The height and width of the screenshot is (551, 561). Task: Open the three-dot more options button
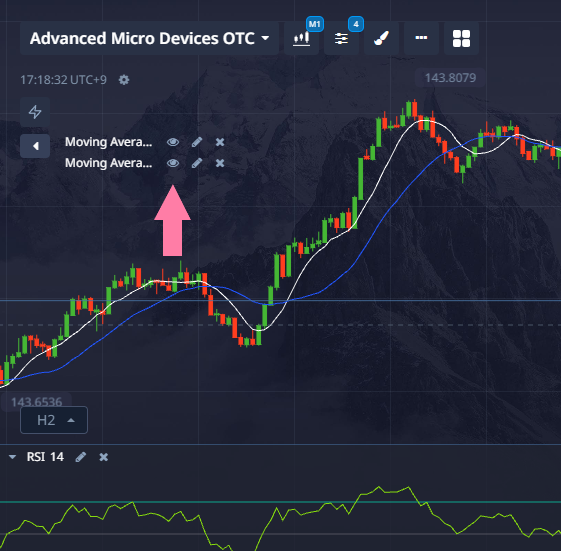421,38
